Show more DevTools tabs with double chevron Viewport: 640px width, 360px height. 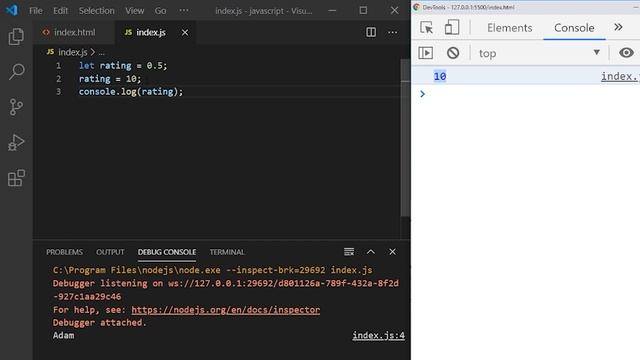coord(618,27)
